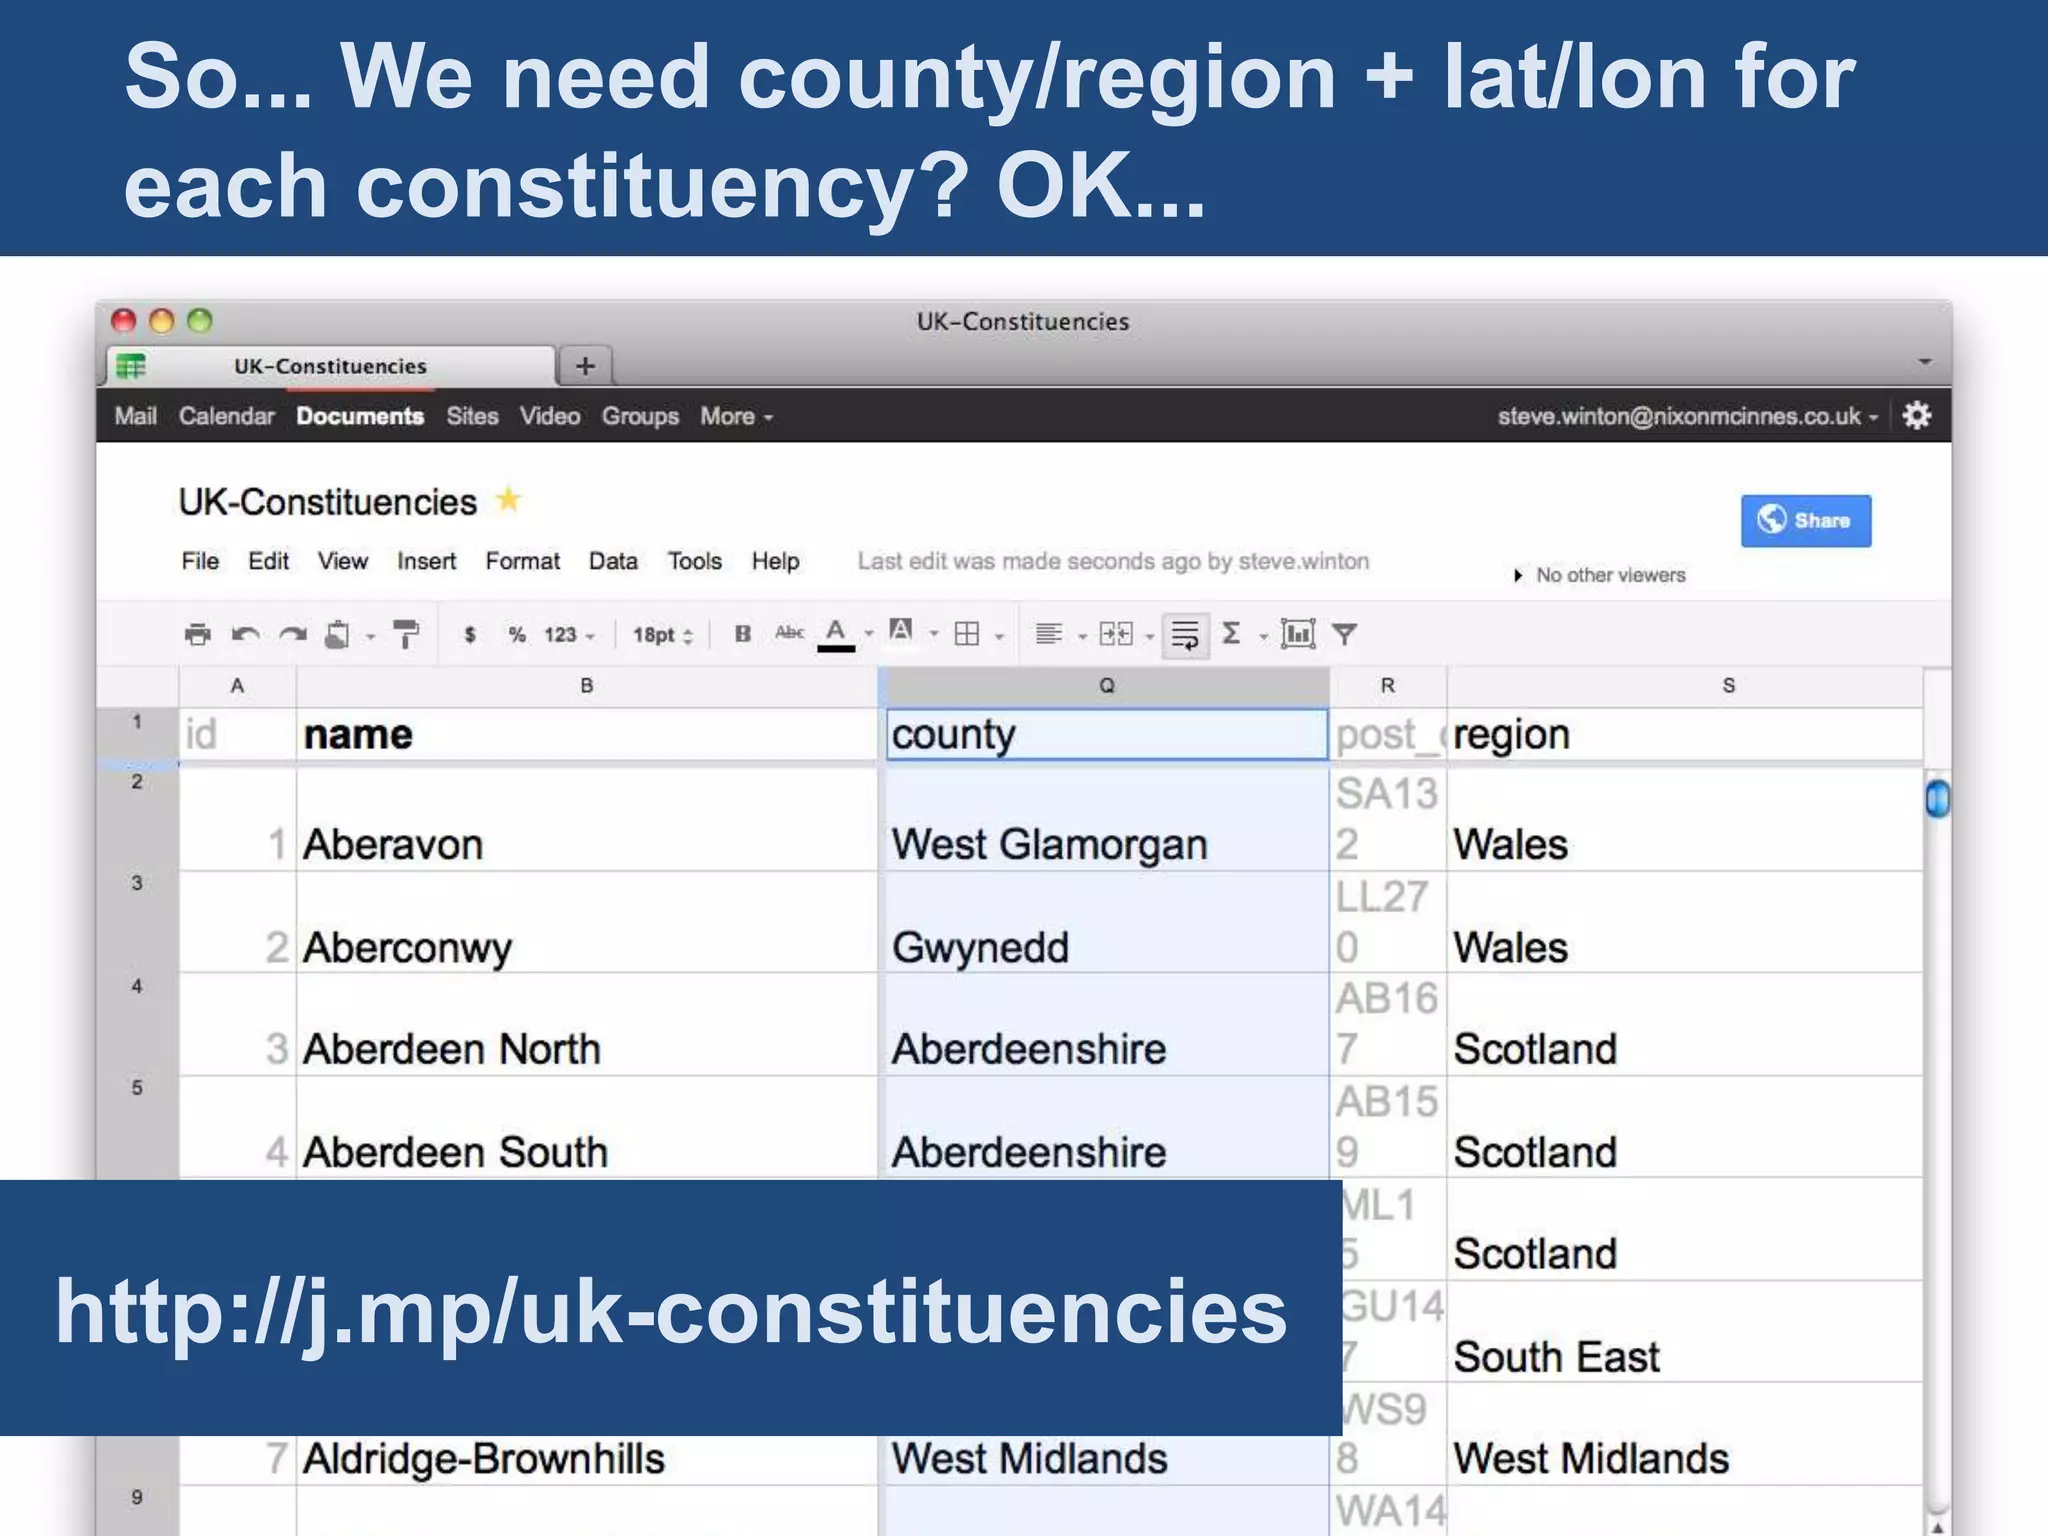The width and height of the screenshot is (2048, 1536).
Task: Open the Tools menu
Action: (695, 561)
